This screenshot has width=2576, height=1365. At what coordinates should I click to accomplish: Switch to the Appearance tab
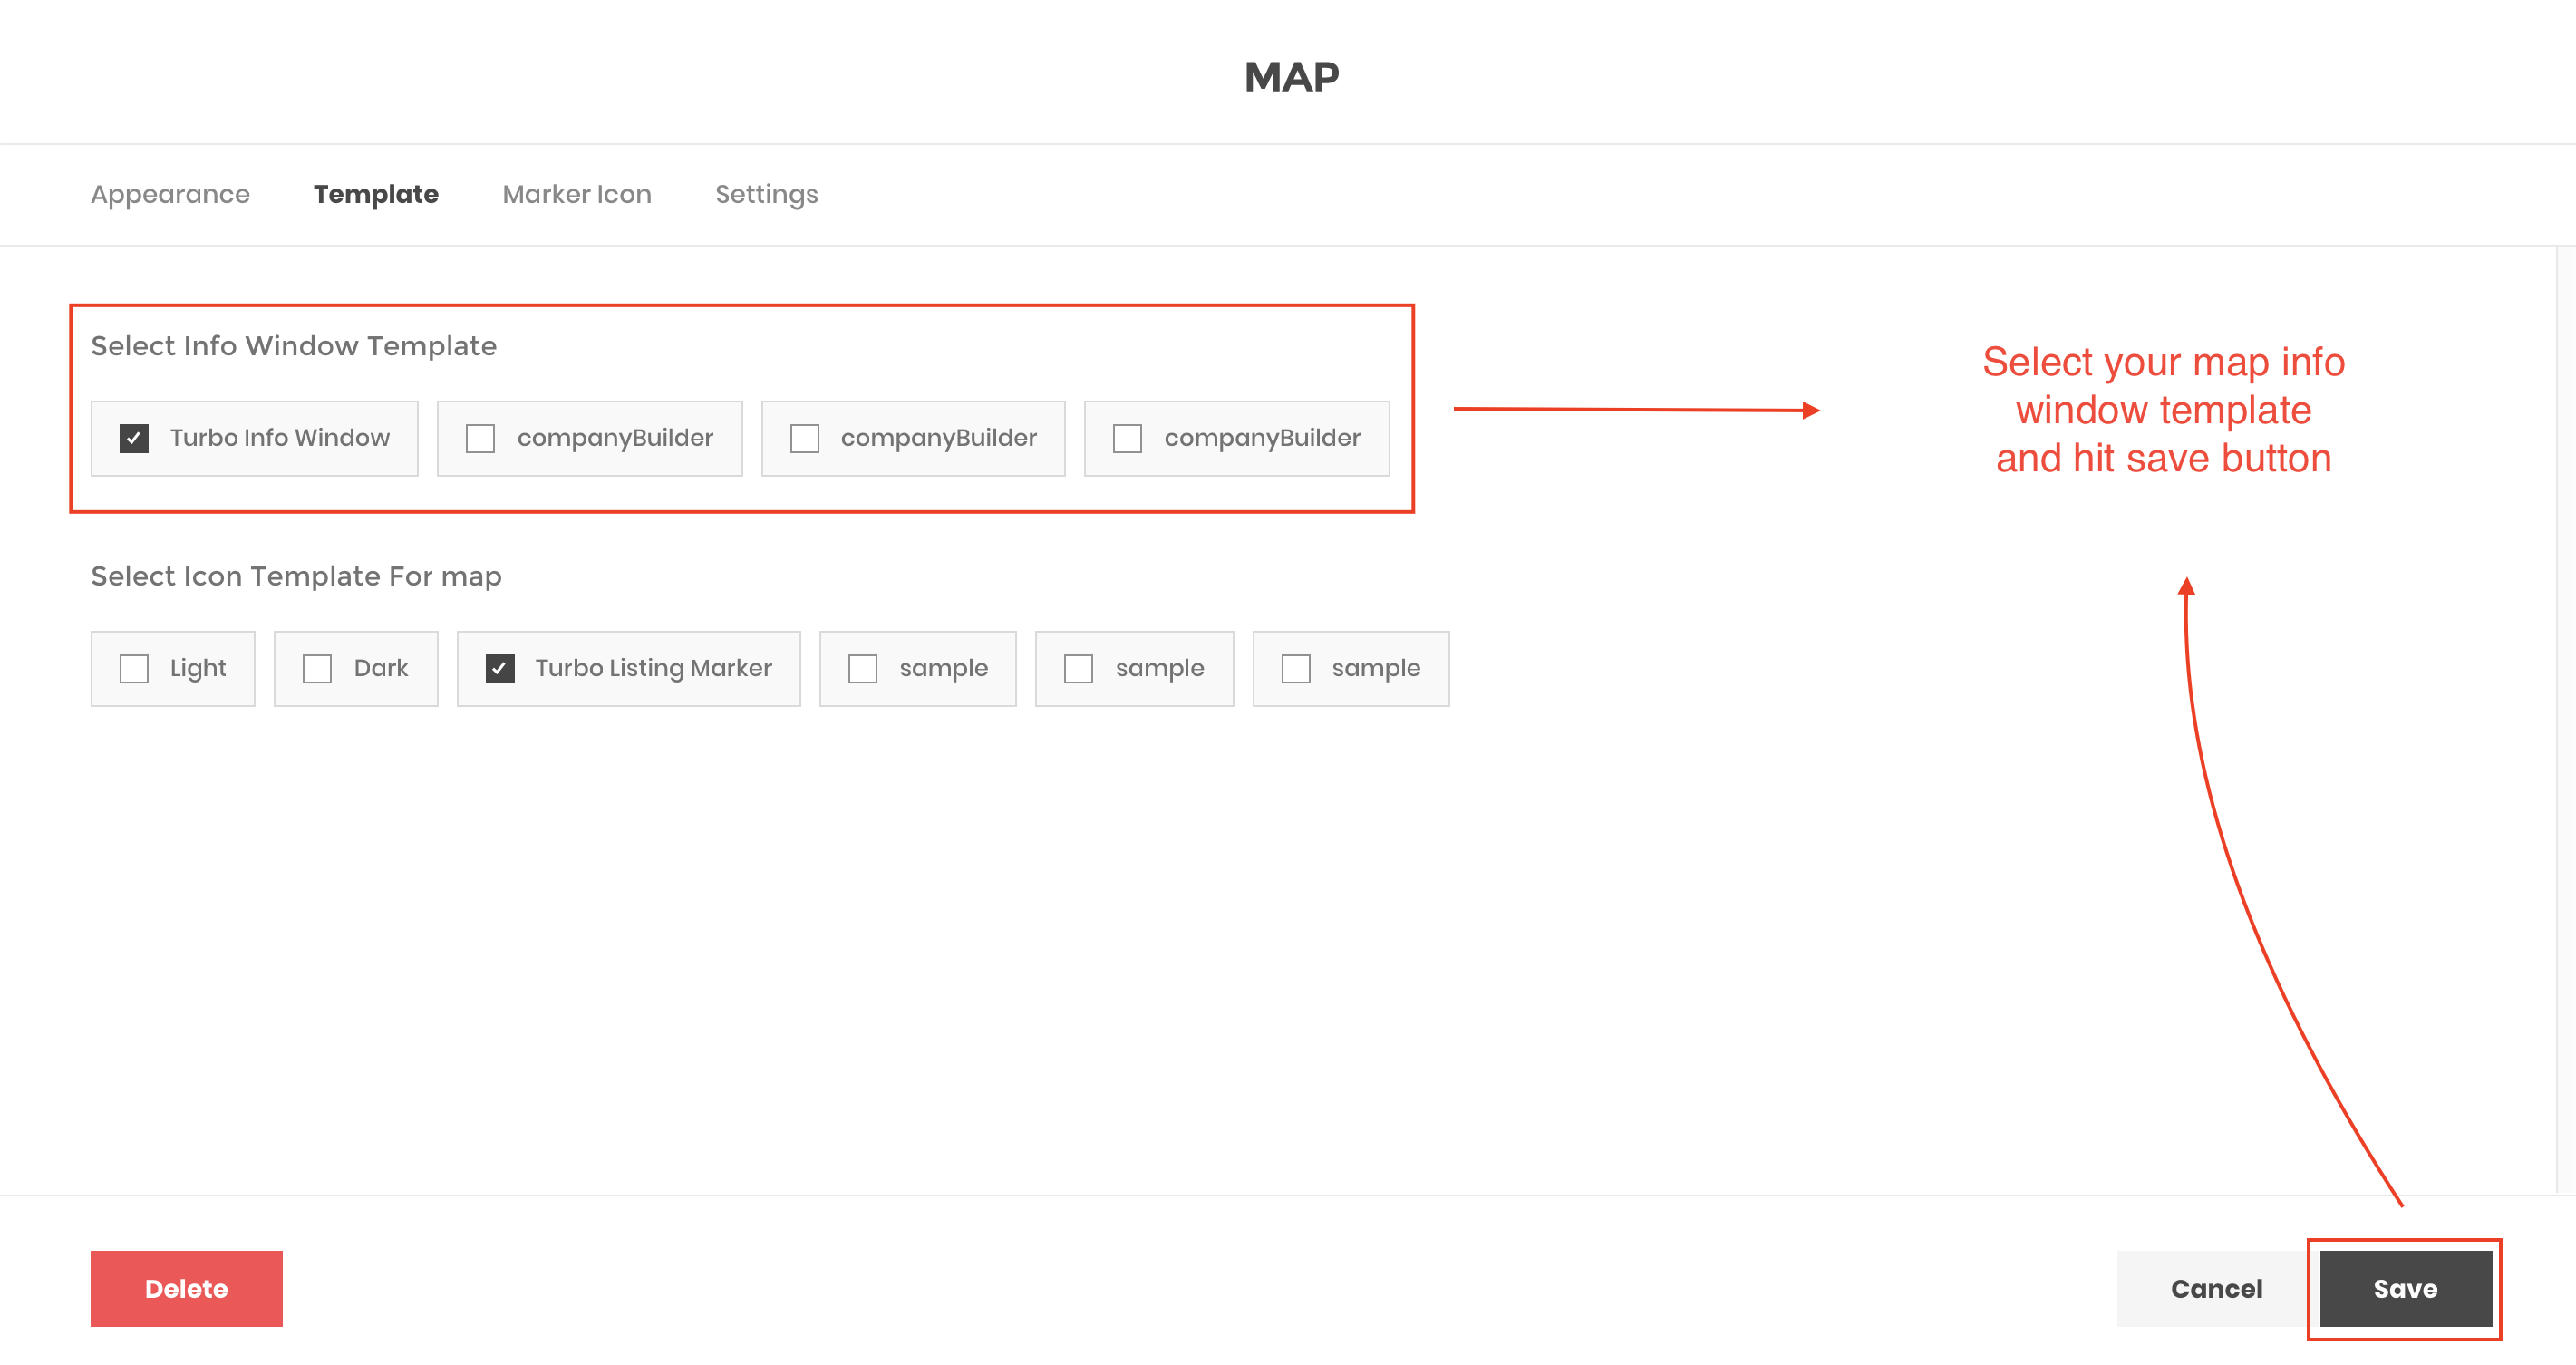(x=170, y=194)
